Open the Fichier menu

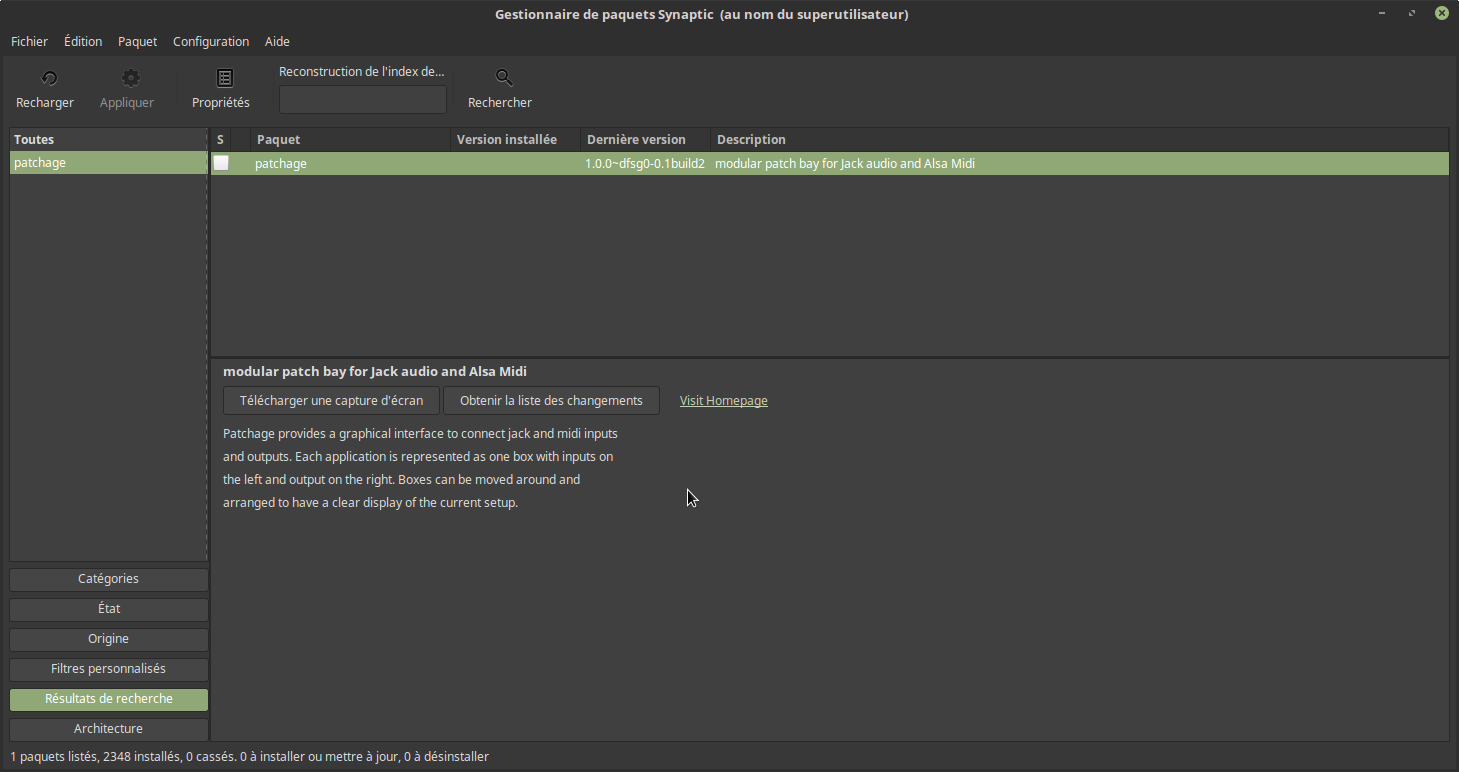pos(29,41)
